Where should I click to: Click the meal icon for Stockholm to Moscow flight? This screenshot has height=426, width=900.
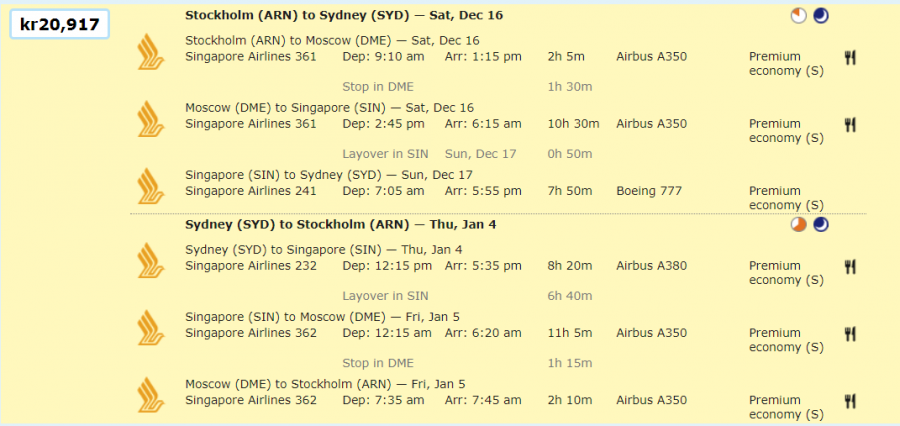(851, 57)
